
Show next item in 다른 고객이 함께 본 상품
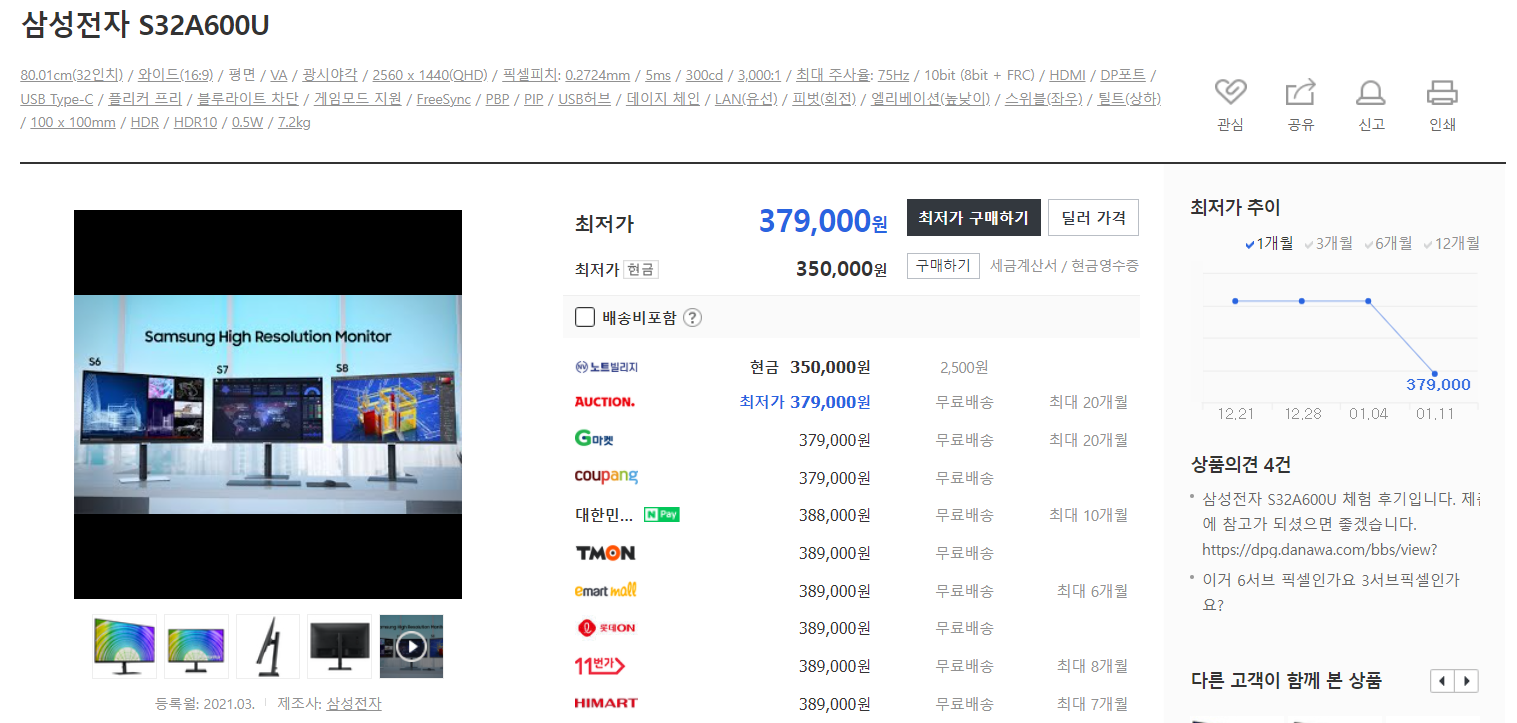pyautogui.click(x=1466, y=681)
